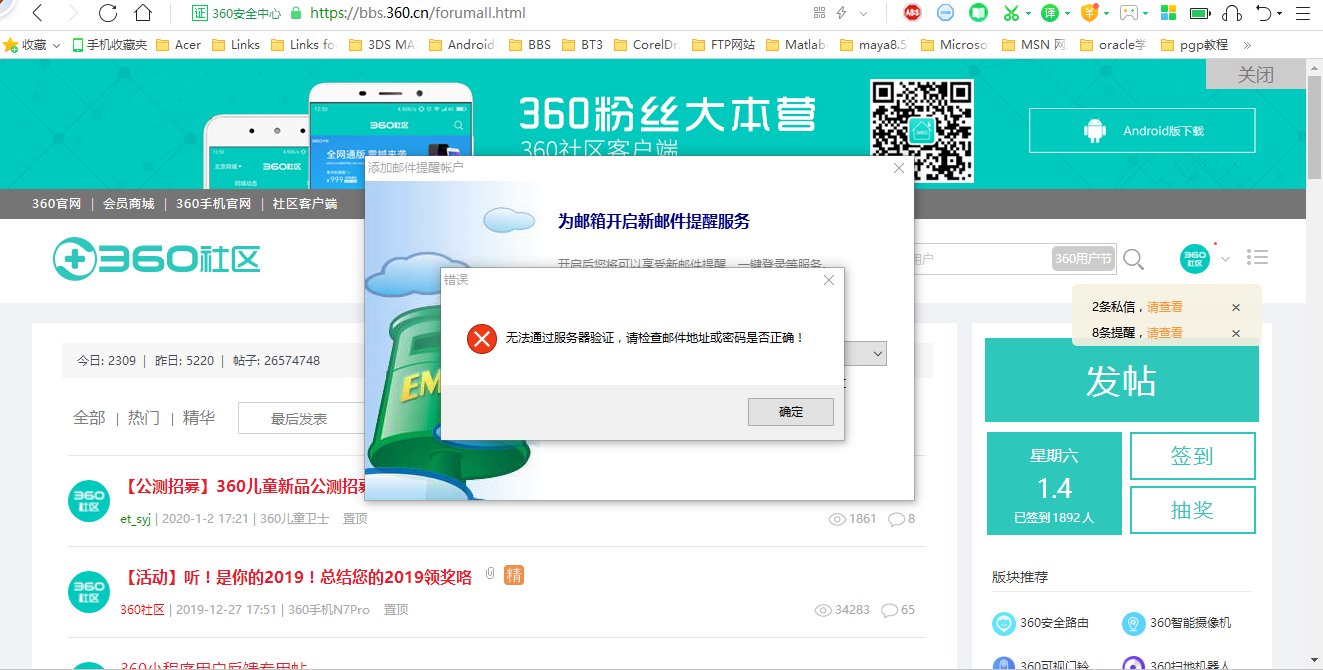
Task: Click the headphones icon in toolbar
Action: [1232, 13]
